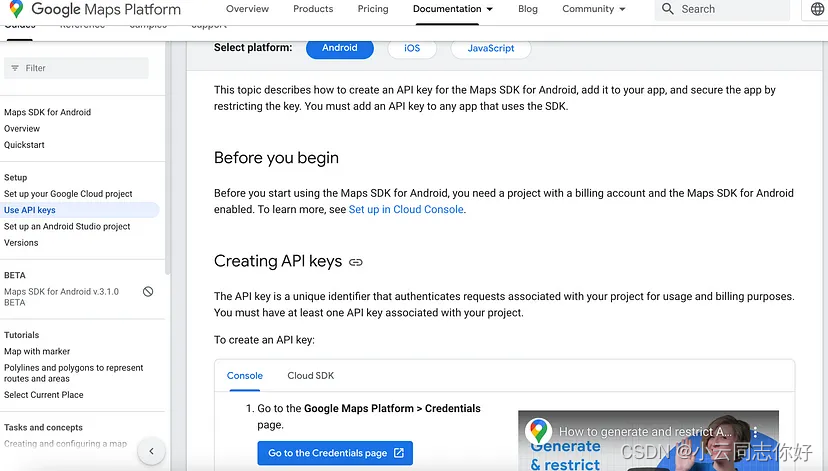Select the iOS platform button
Image resolution: width=828 pixels, height=471 pixels.
(x=412, y=48)
